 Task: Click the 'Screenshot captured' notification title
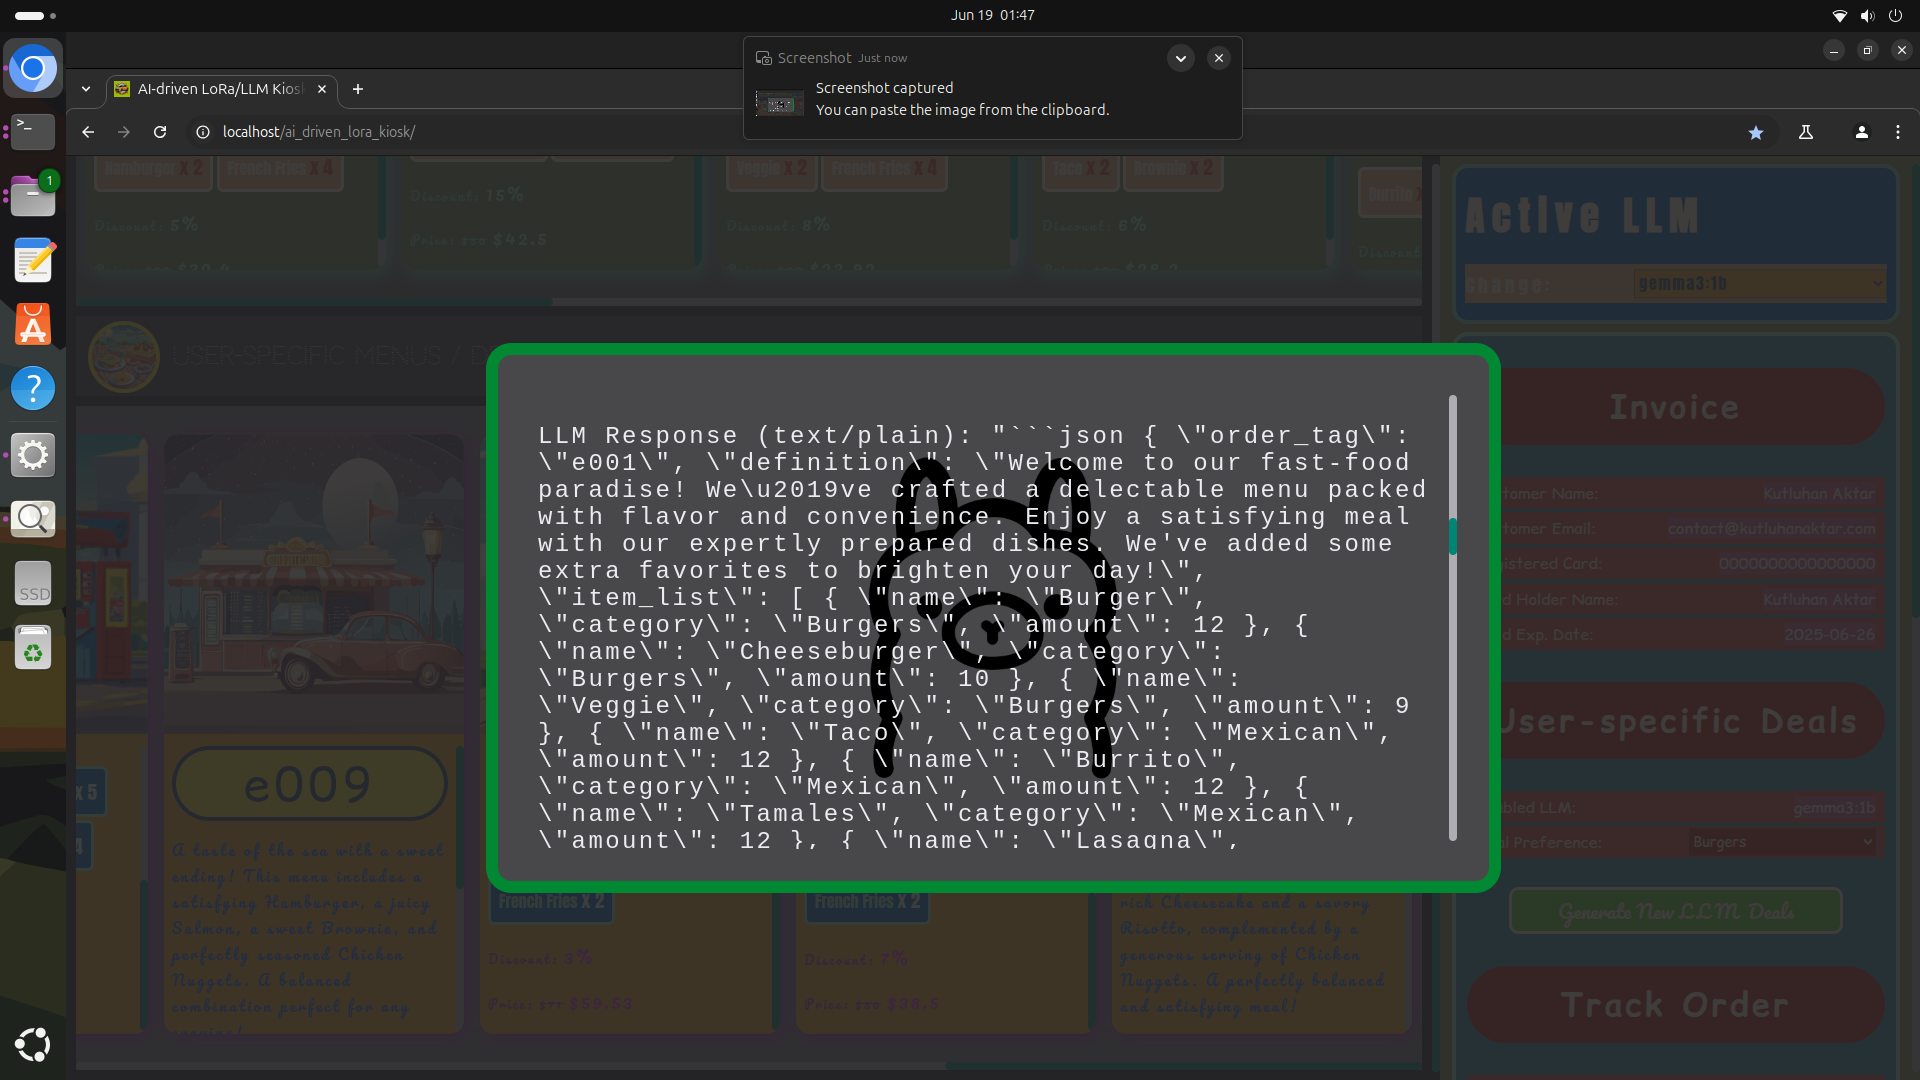click(x=884, y=88)
